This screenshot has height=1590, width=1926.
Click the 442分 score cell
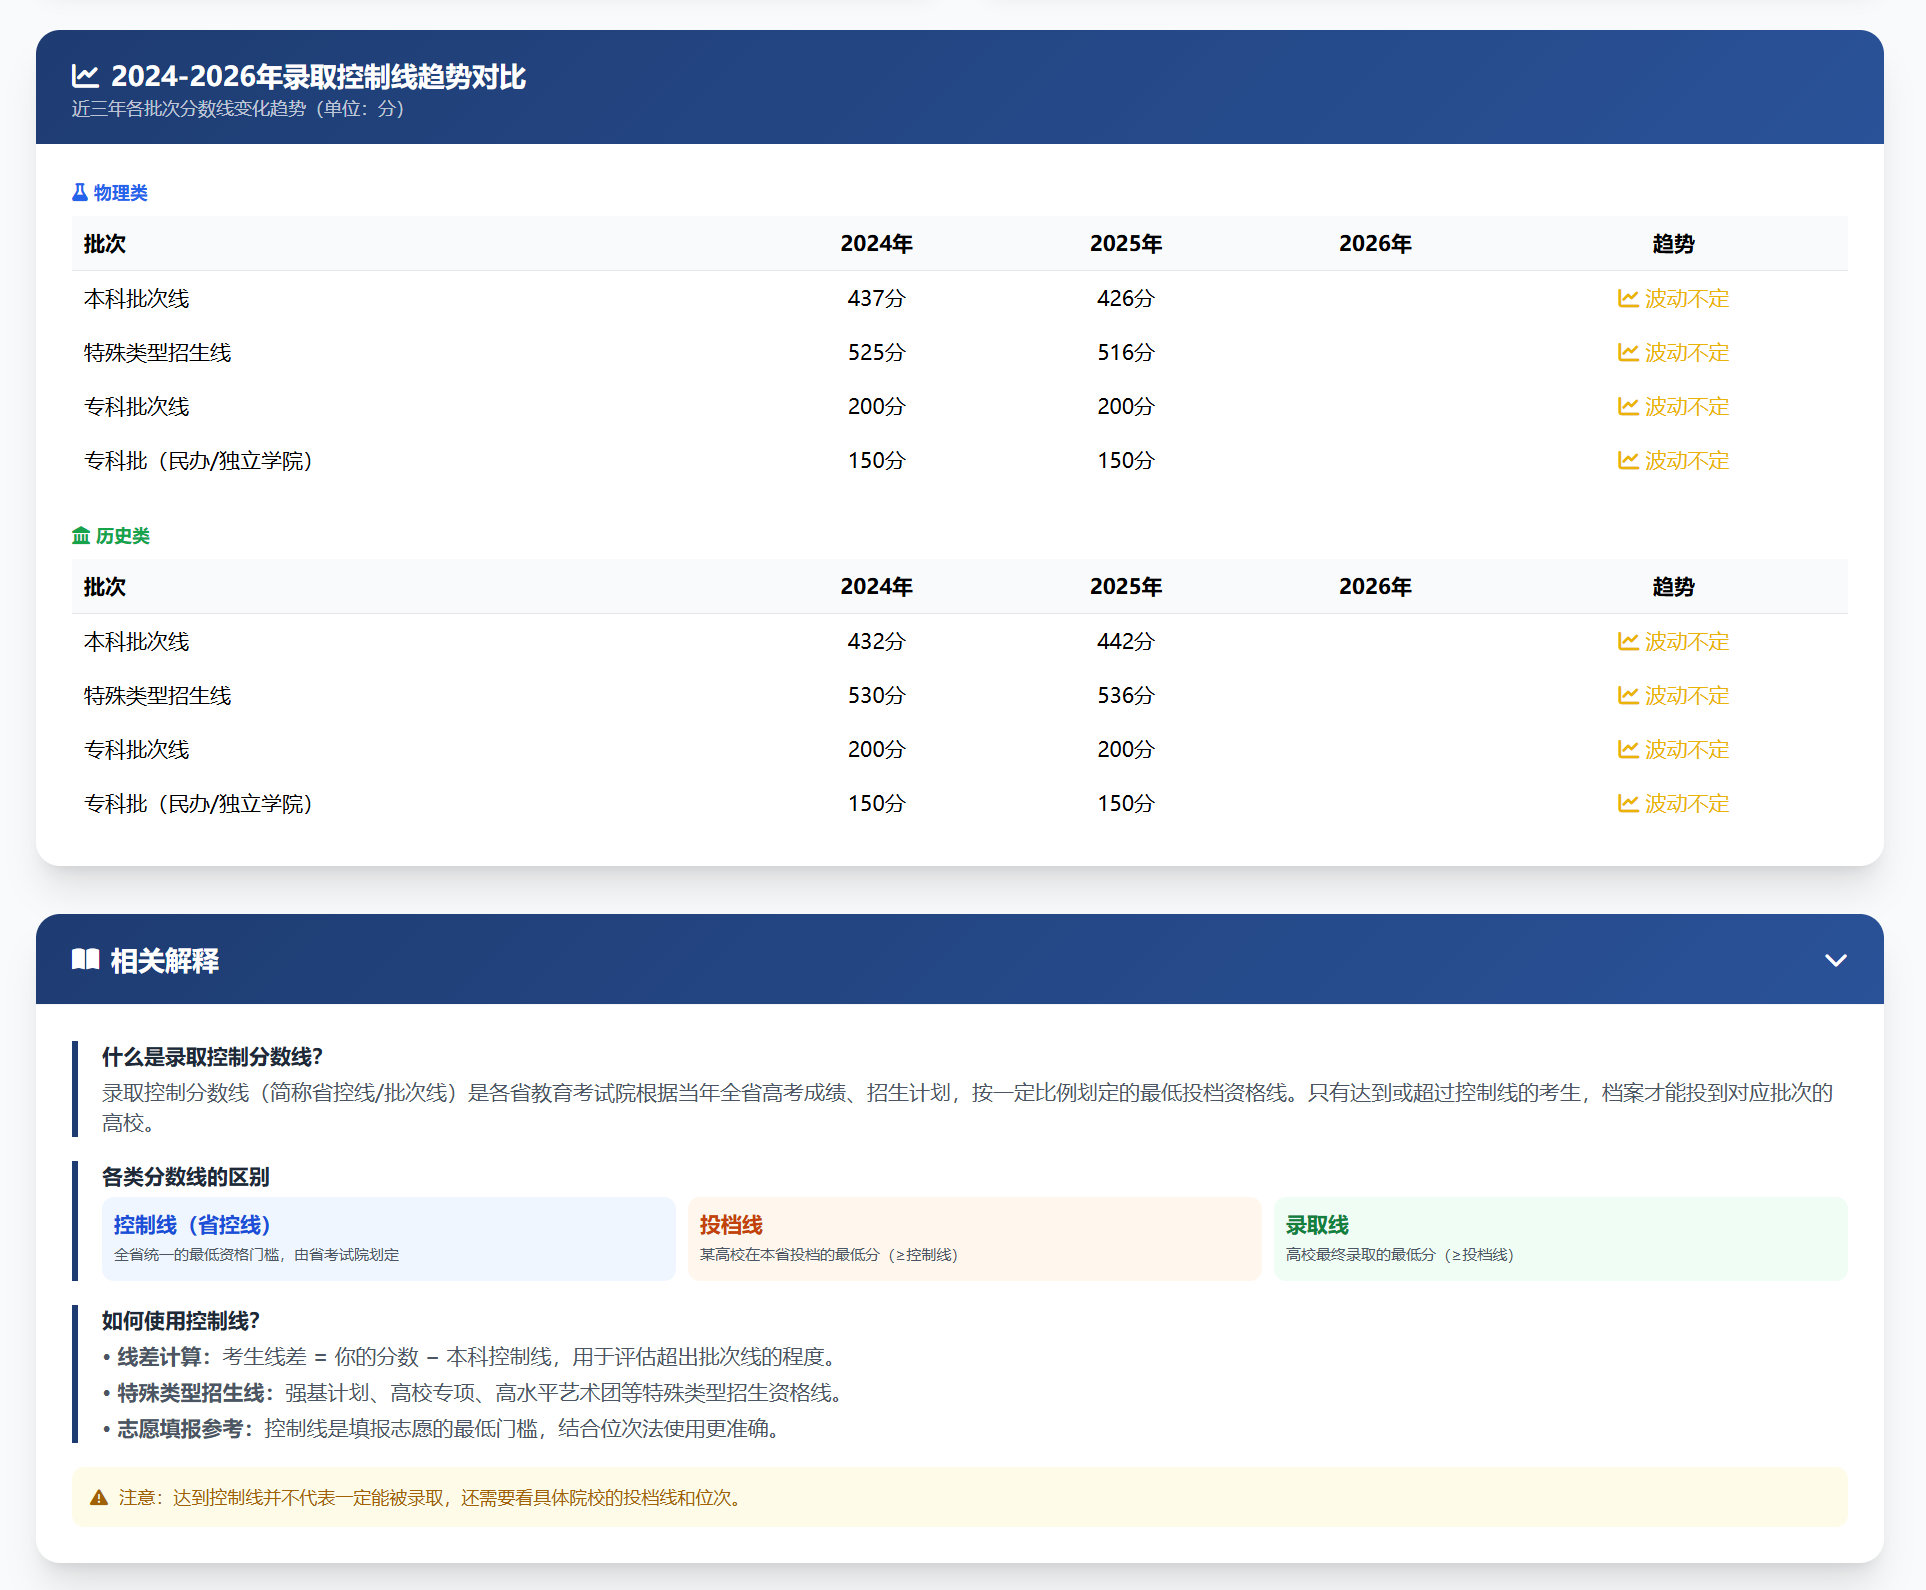tap(1126, 641)
